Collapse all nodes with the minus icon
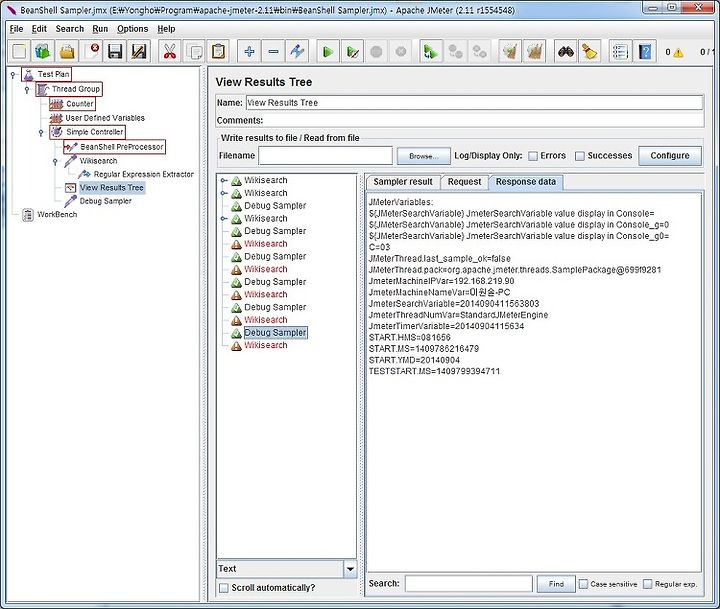Viewport: 720px width, 609px height. coord(273,51)
